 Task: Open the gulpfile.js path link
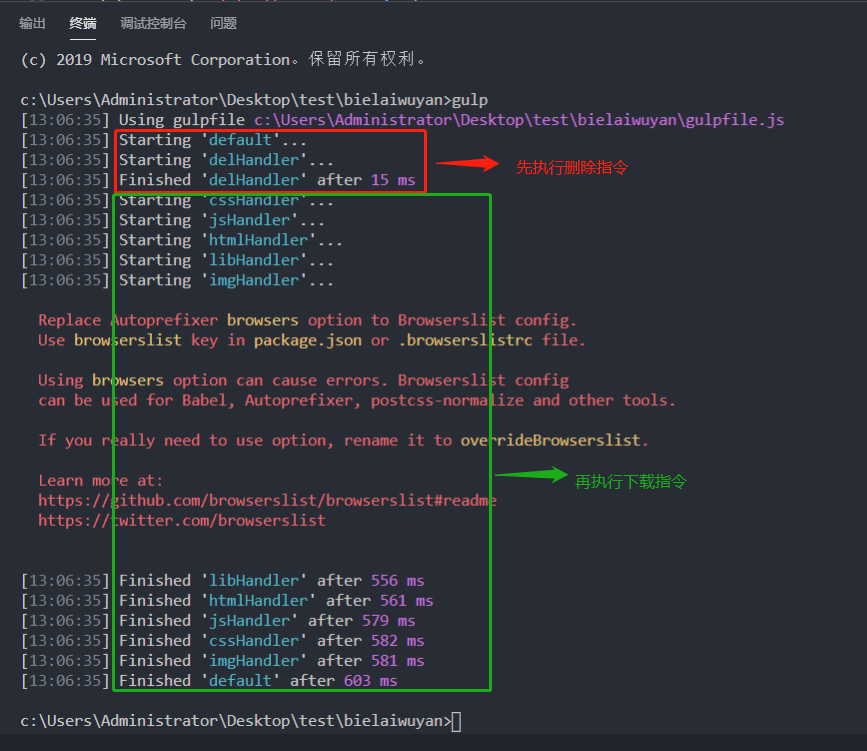coord(519,120)
